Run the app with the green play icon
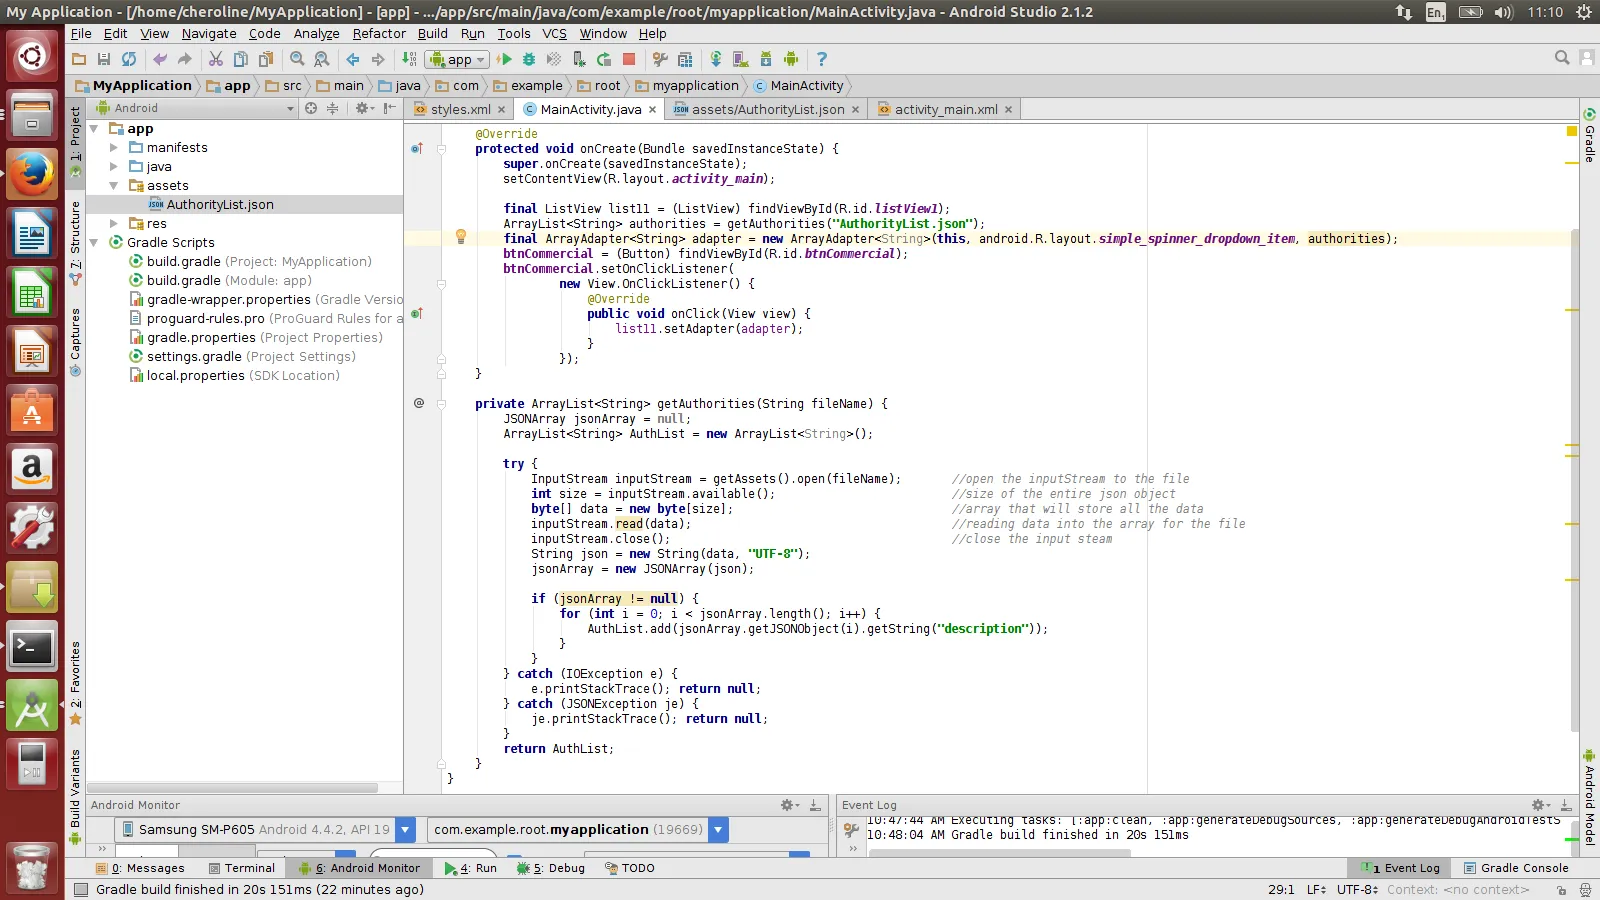The width and height of the screenshot is (1600, 900). (505, 60)
